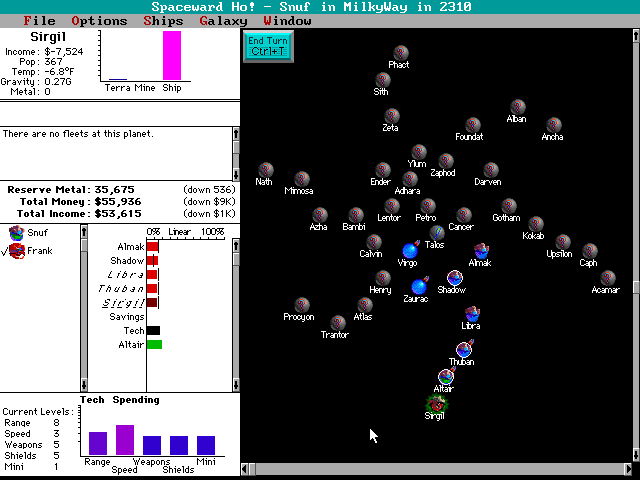The image size is (640, 480).
Task: Select the Trantor planet icon
Action: [x=338, y=322]
